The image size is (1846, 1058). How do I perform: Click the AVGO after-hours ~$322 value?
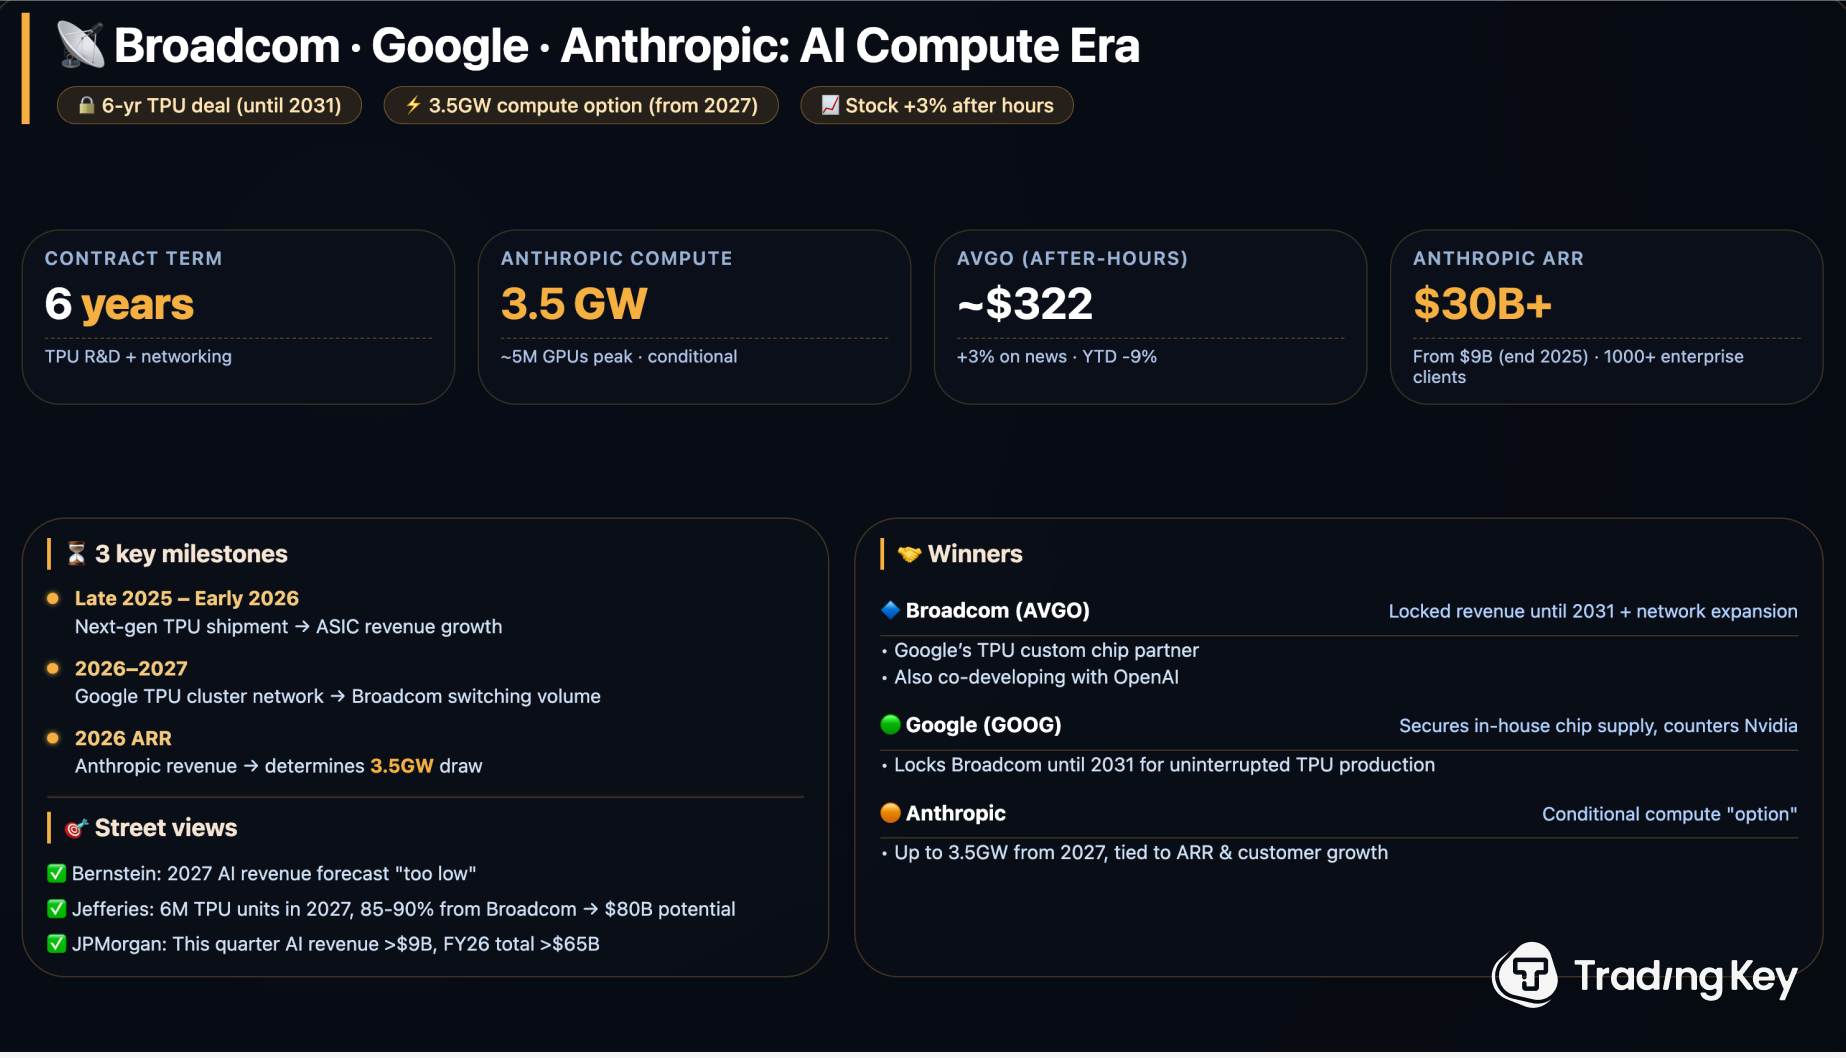coord(1024,304)
